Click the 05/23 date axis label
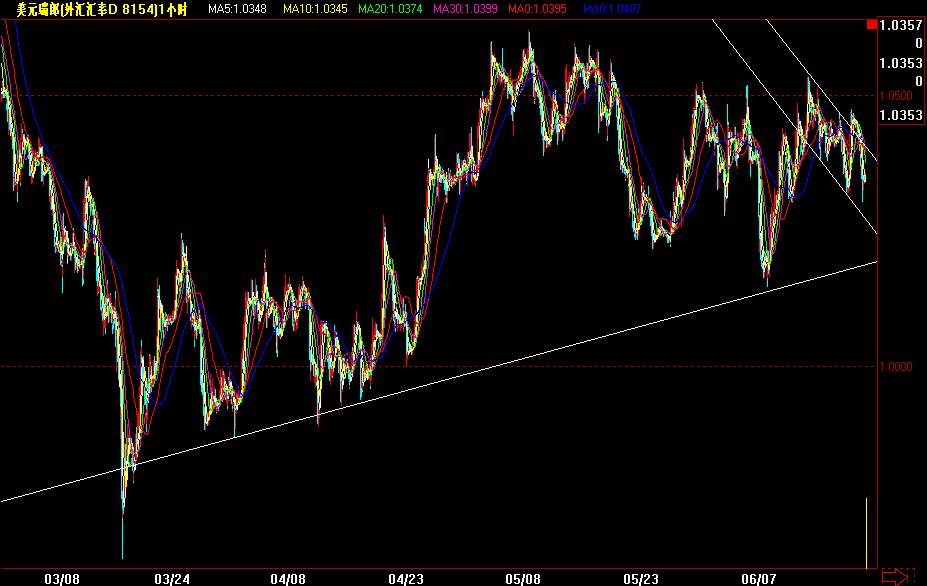 click(641, 579)
